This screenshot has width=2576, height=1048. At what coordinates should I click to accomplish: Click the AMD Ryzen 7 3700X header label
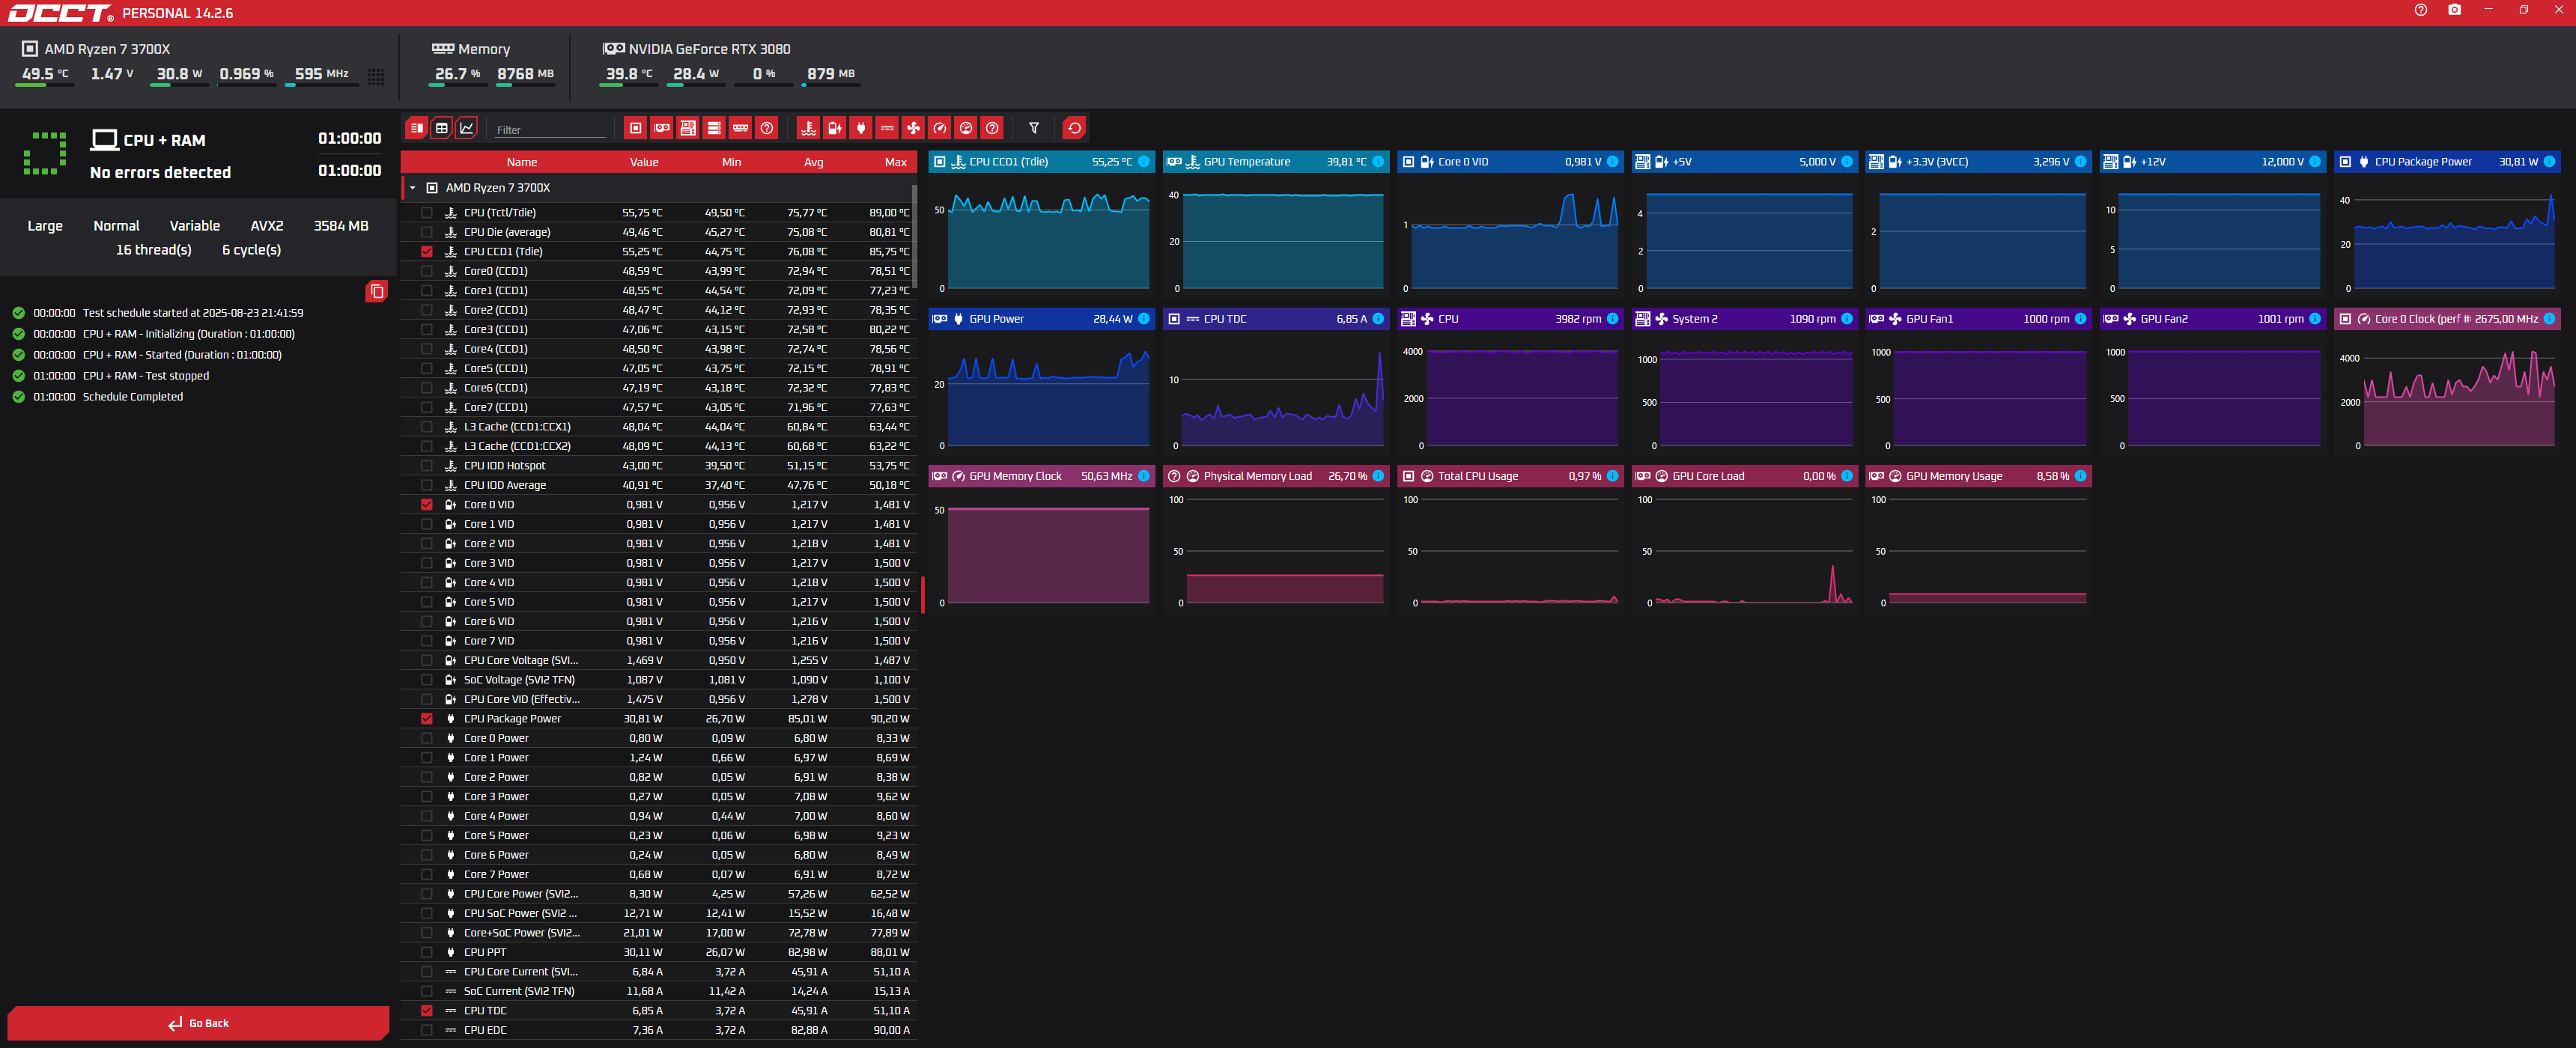click(x=107, y=49)
